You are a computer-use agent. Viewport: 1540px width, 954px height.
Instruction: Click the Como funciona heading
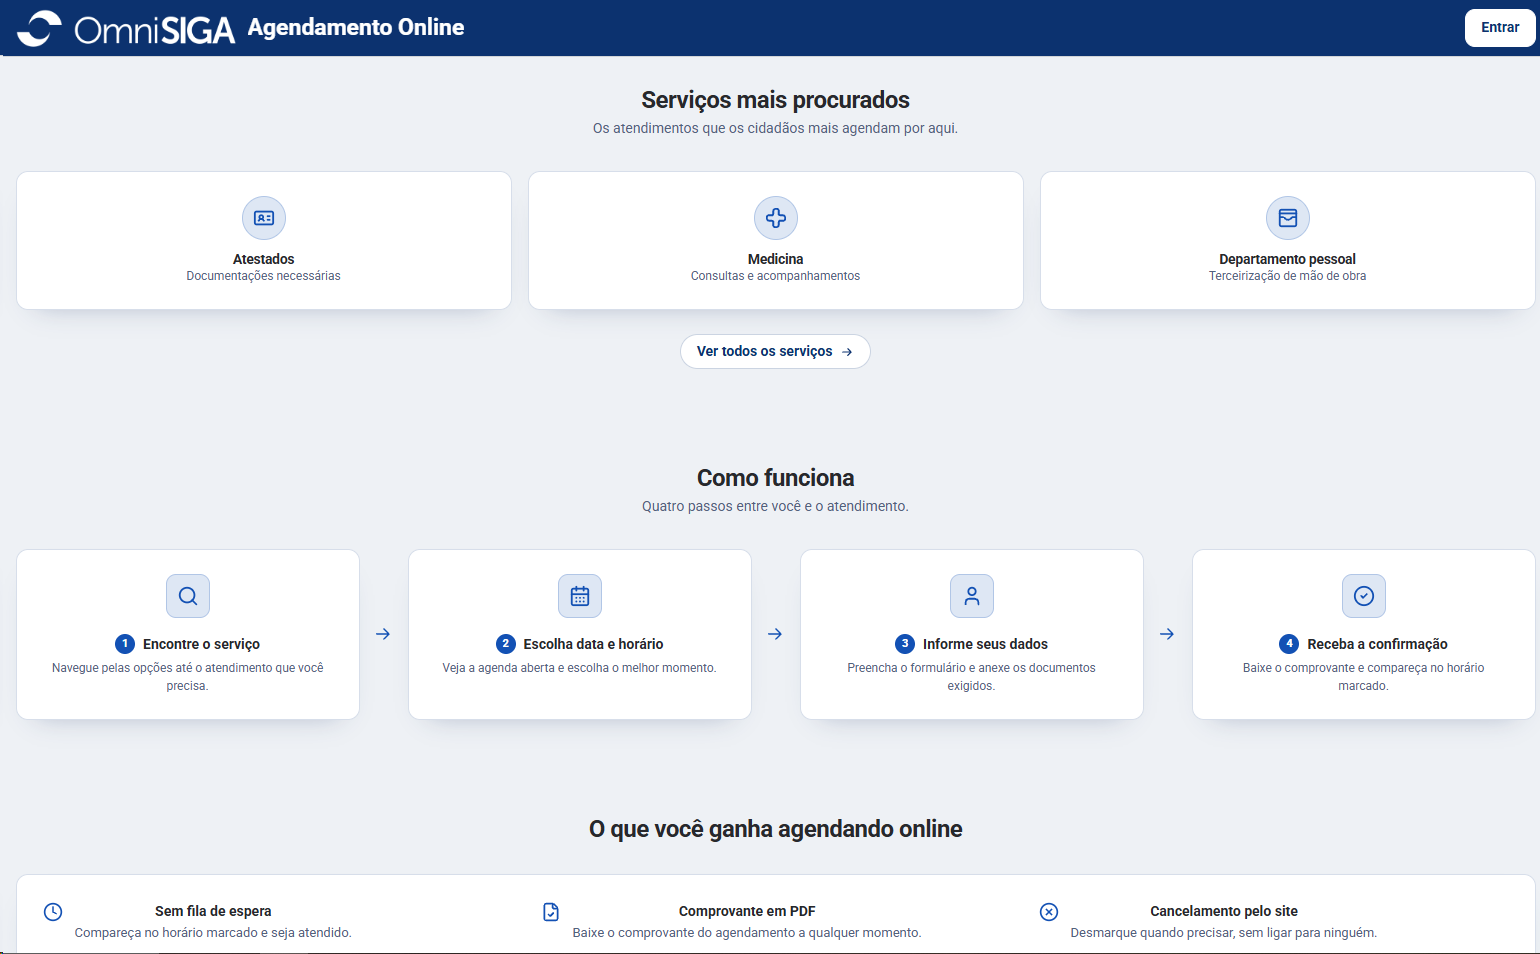(776, 478)
